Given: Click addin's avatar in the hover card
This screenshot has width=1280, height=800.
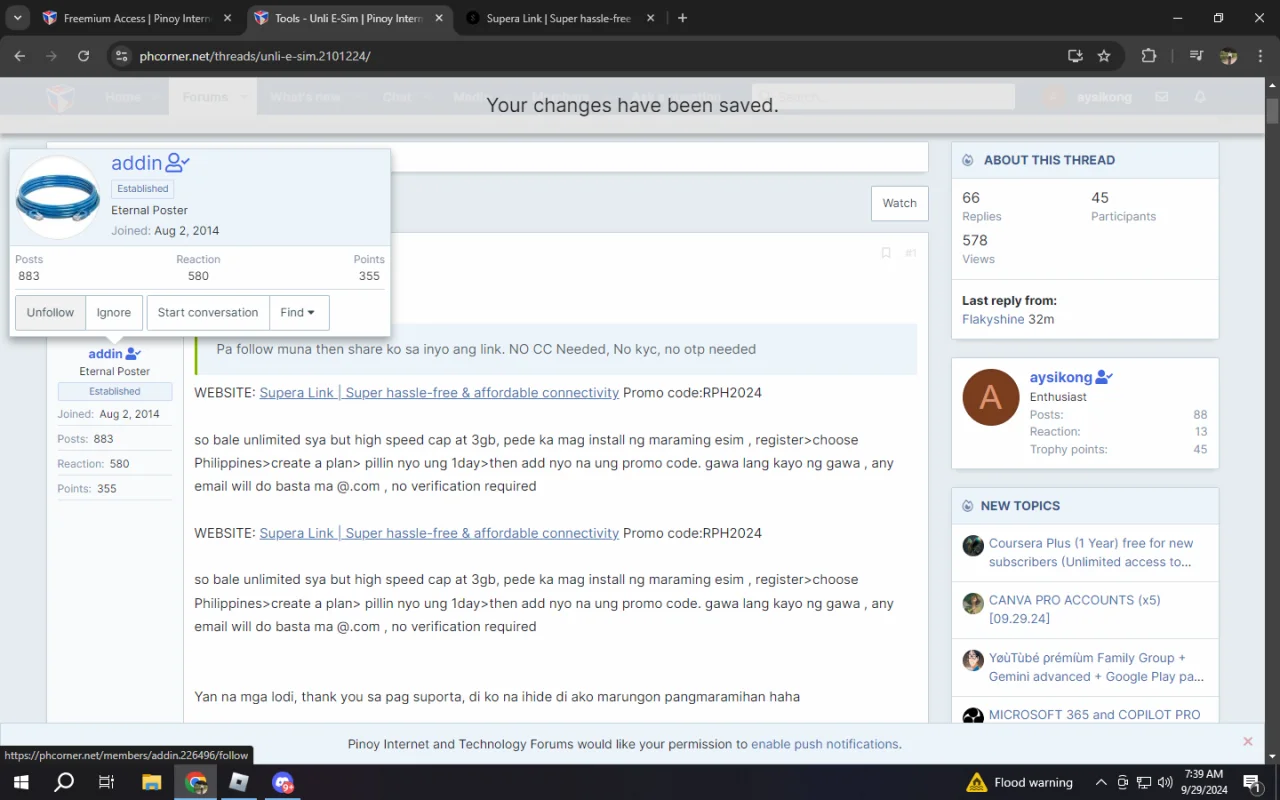Looking at the screenshot, I should click(x=58, y=198).
